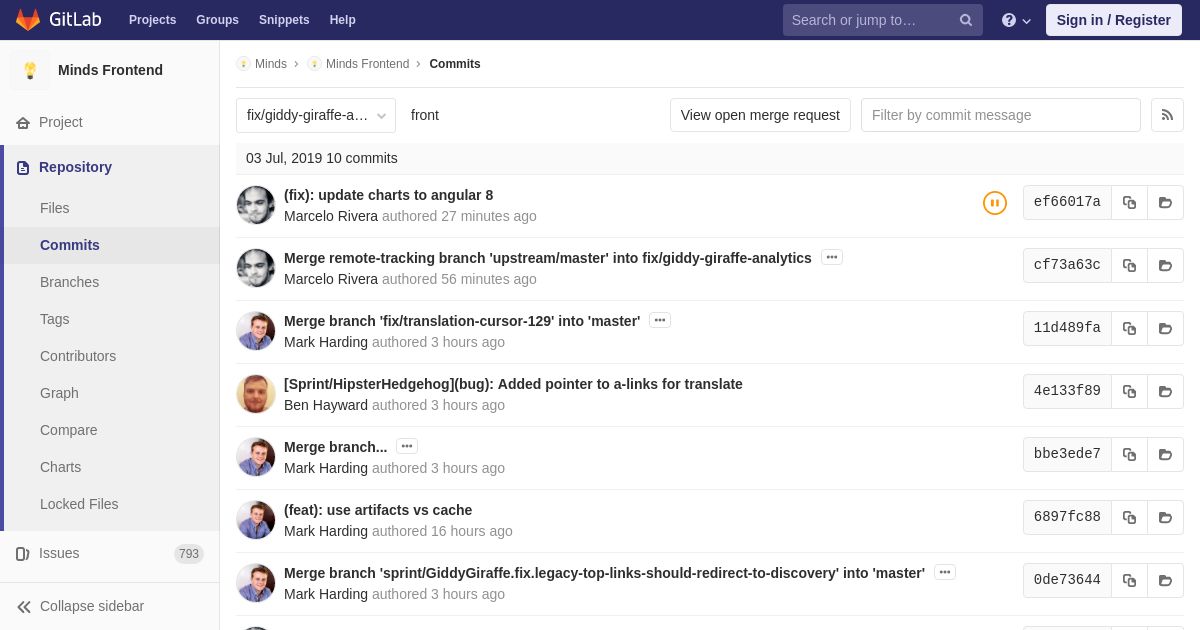This screenshot has height=630, width=1200.
Task: Expand description of 'fix/translation-cursor-129' merge commit
Action: [660, 320]
